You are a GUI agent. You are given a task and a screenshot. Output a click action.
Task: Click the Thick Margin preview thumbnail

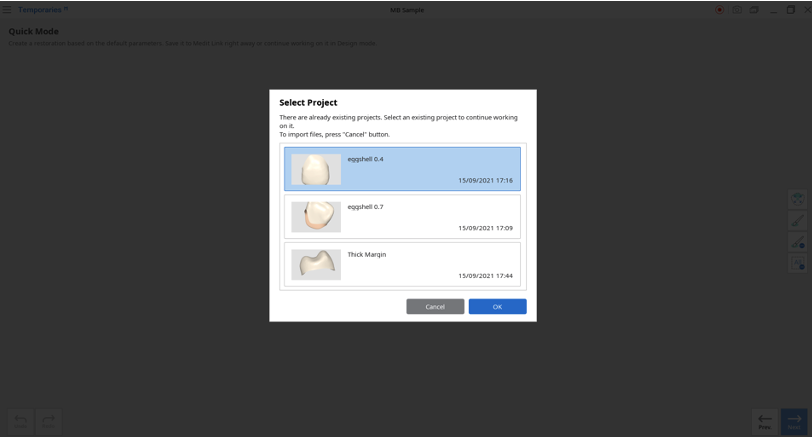(316, 265)
